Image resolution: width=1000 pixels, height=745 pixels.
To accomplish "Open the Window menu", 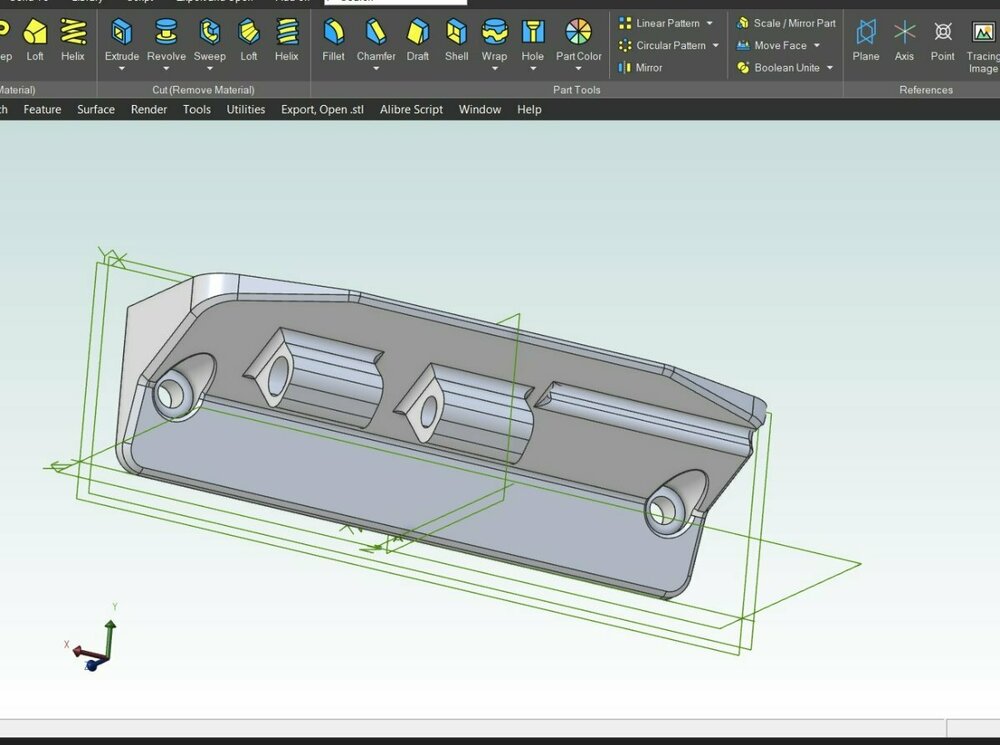I will click(x=480, y=109).
